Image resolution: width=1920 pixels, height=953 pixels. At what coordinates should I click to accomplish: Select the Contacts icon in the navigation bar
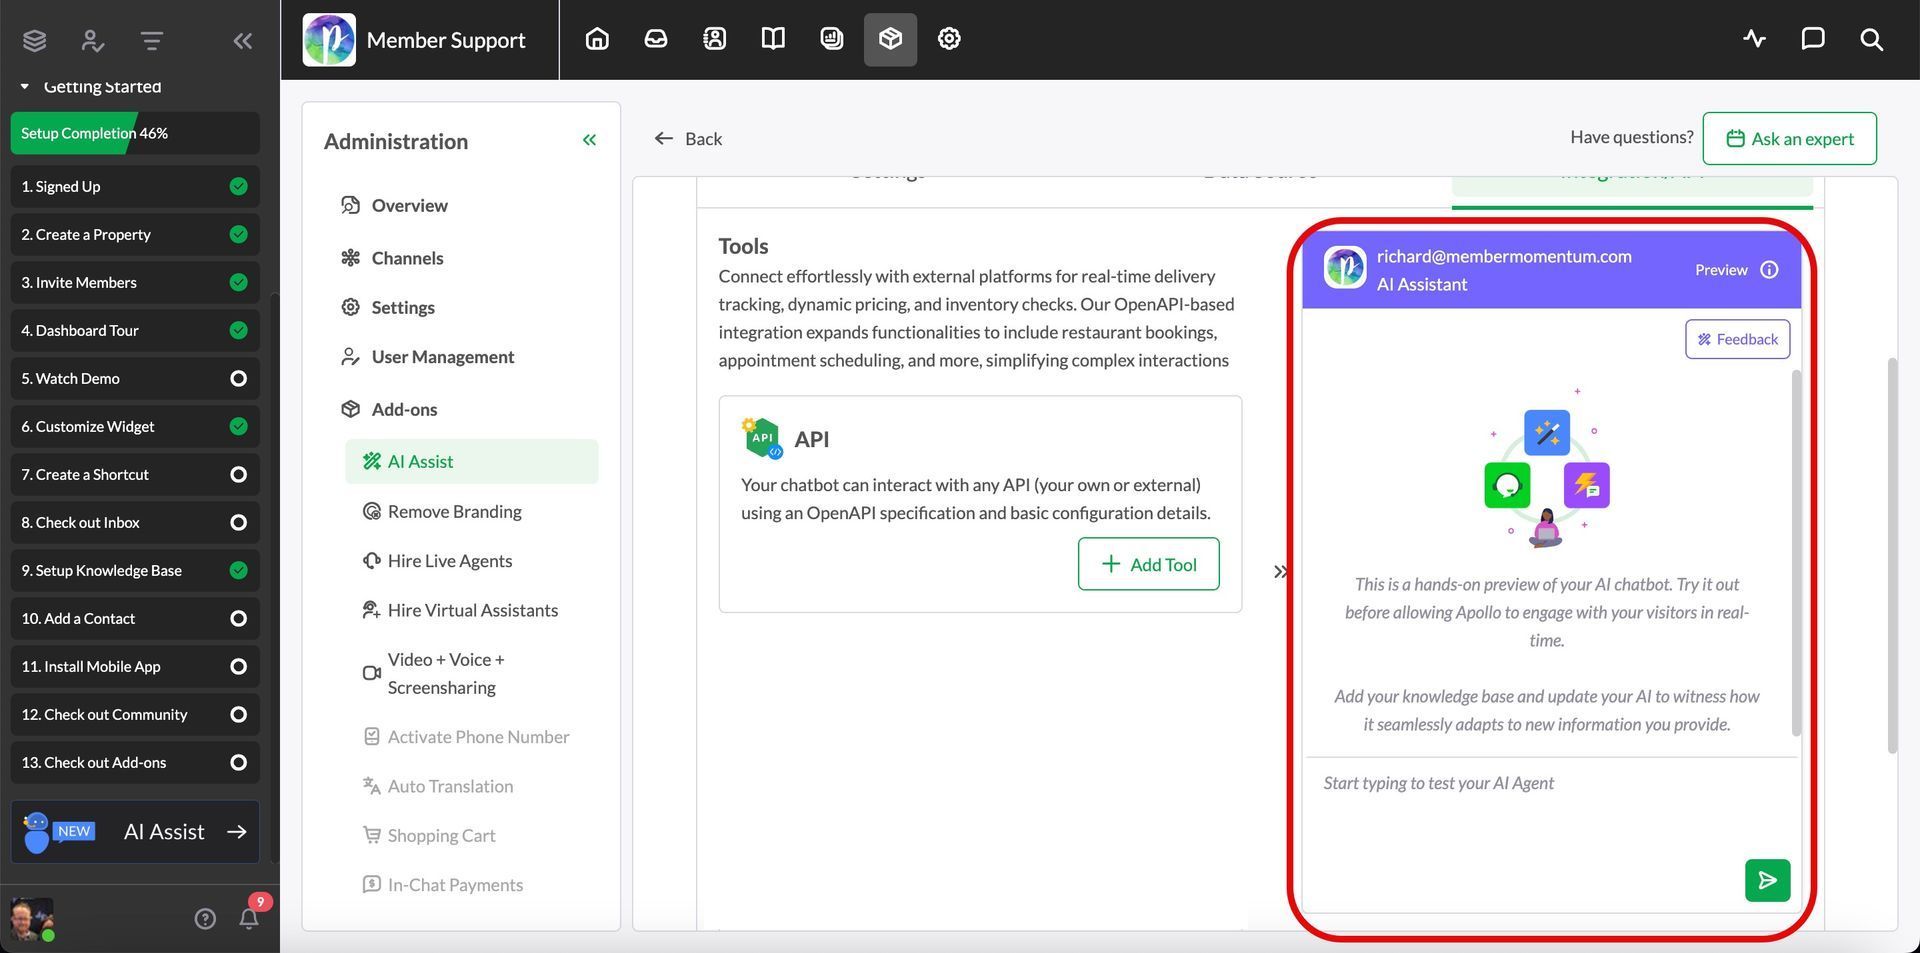click(714, 38)
